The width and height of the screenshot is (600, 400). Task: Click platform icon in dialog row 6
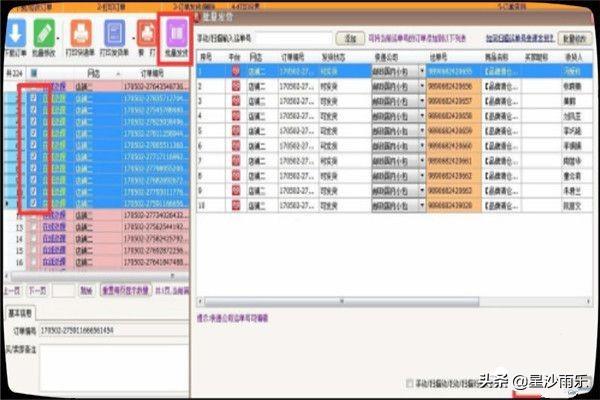[236, 146]
